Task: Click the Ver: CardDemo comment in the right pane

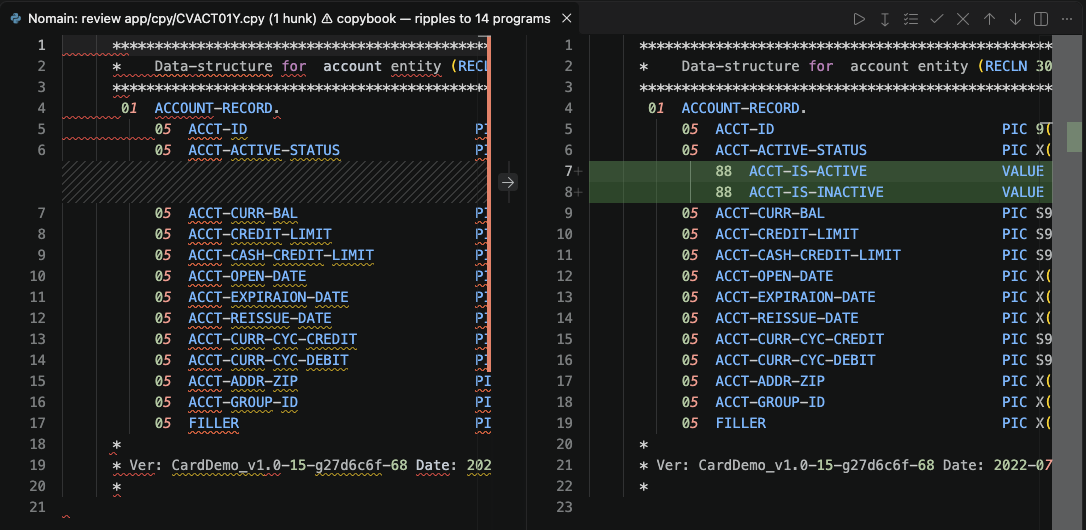Action: point(845,466)
